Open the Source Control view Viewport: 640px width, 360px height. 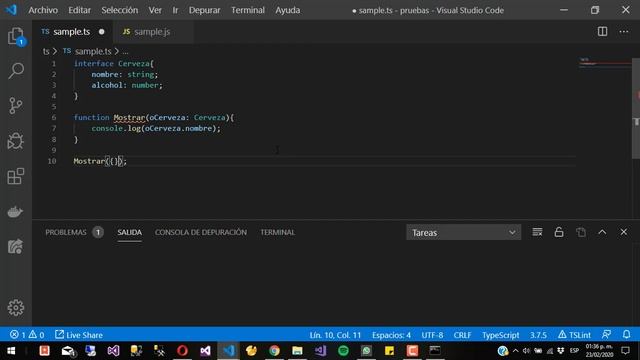(x=16, y=106)
